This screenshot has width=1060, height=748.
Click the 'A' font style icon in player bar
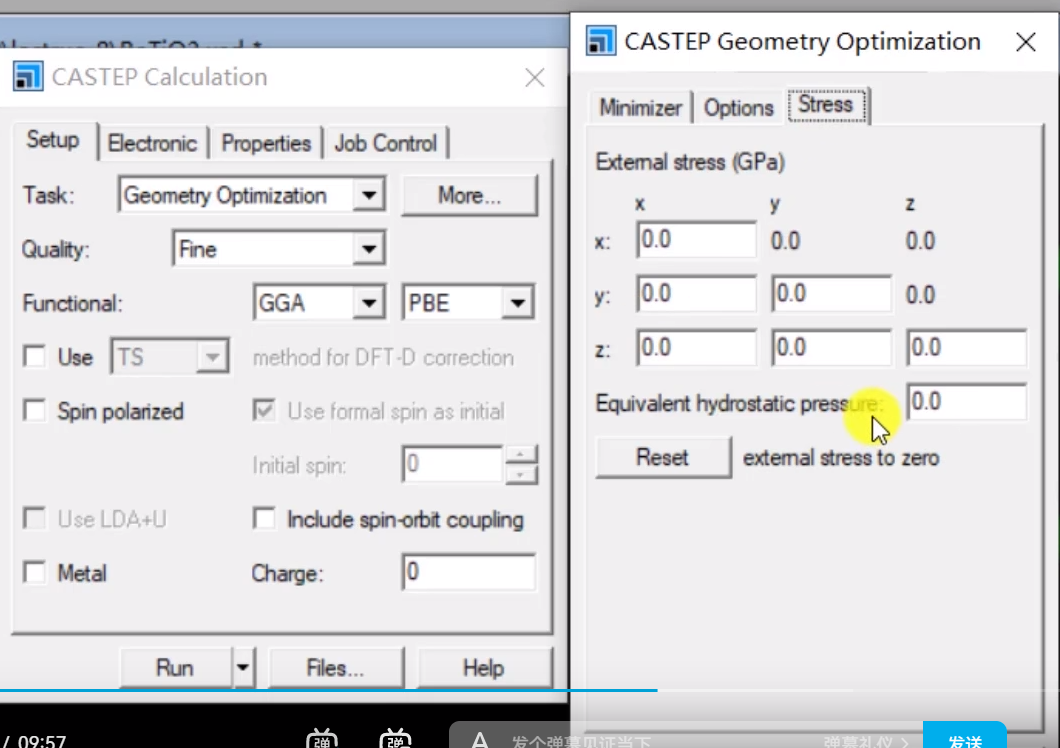point(480,740)
